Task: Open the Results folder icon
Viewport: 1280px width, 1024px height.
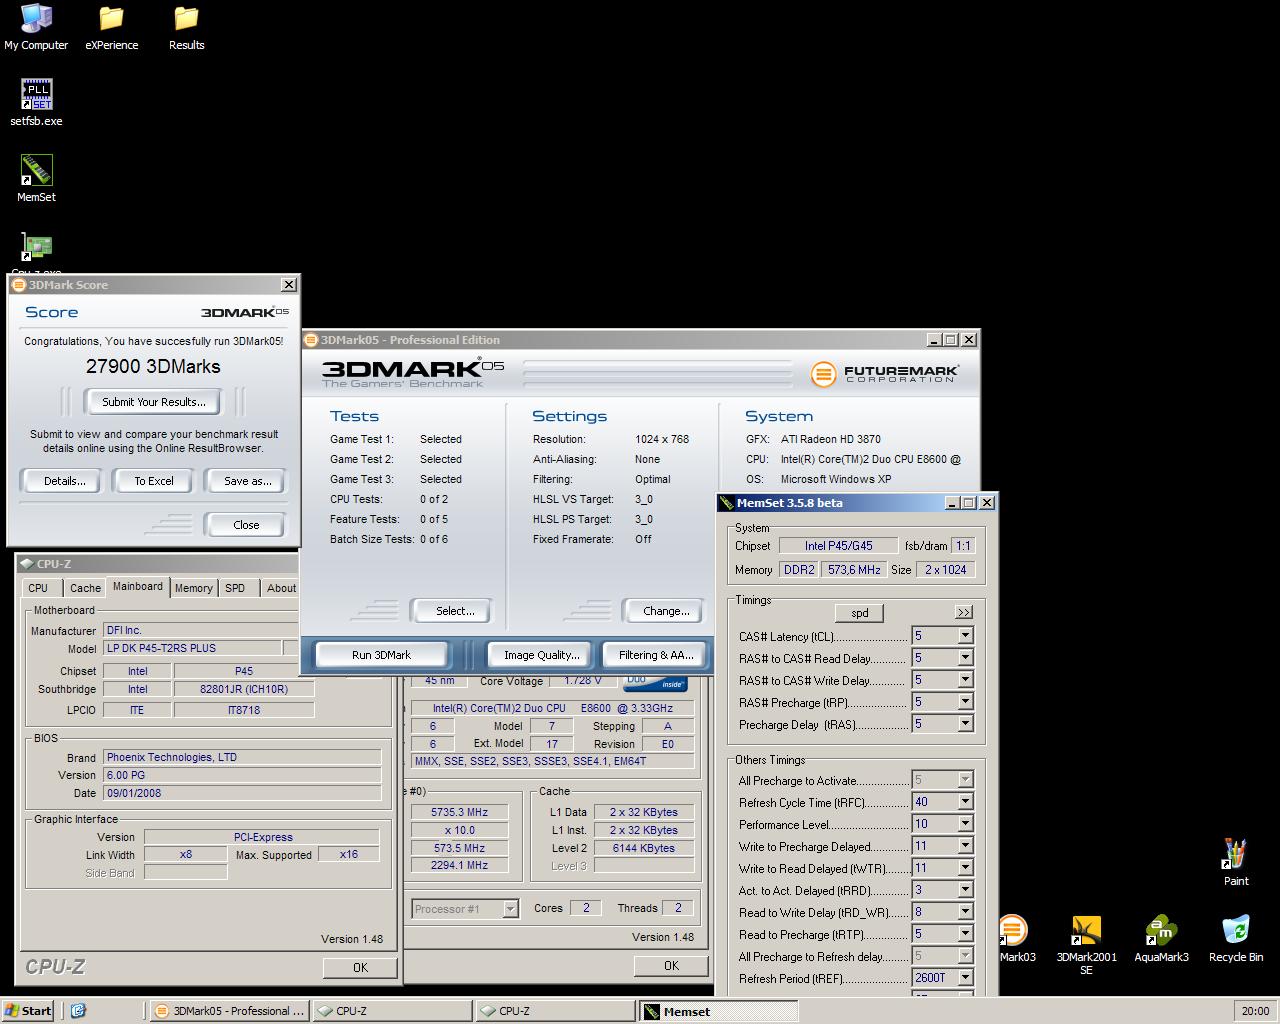Action: click(186, 27)
